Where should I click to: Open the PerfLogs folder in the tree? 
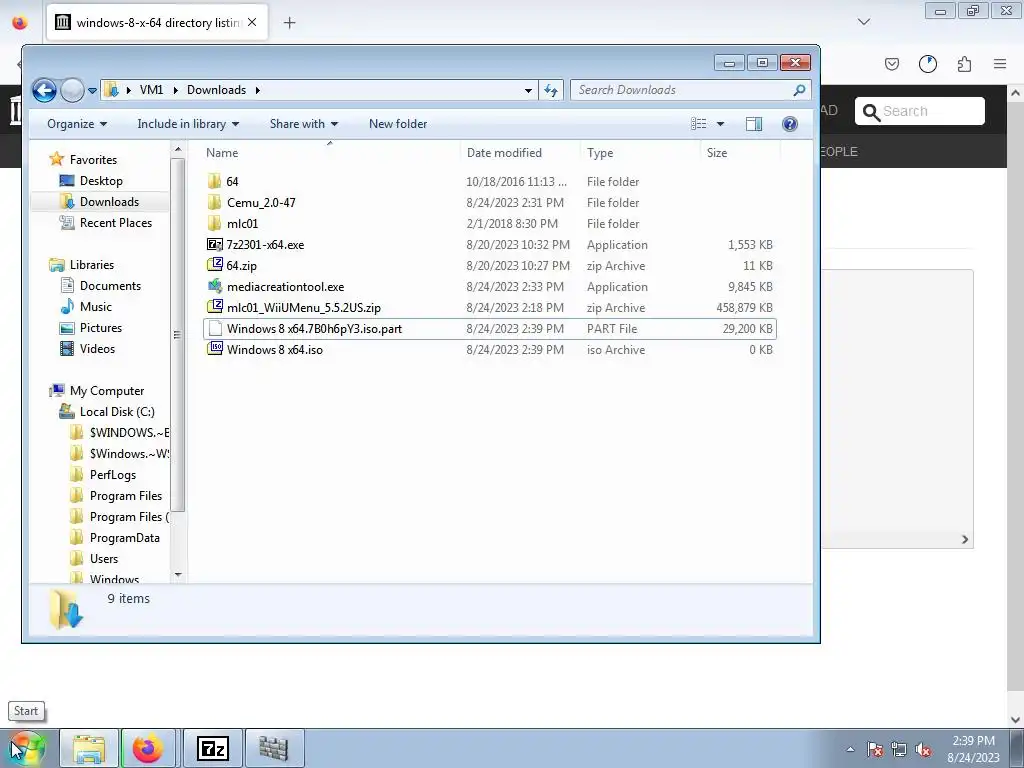pyautogui.click(x=112, y=475)
